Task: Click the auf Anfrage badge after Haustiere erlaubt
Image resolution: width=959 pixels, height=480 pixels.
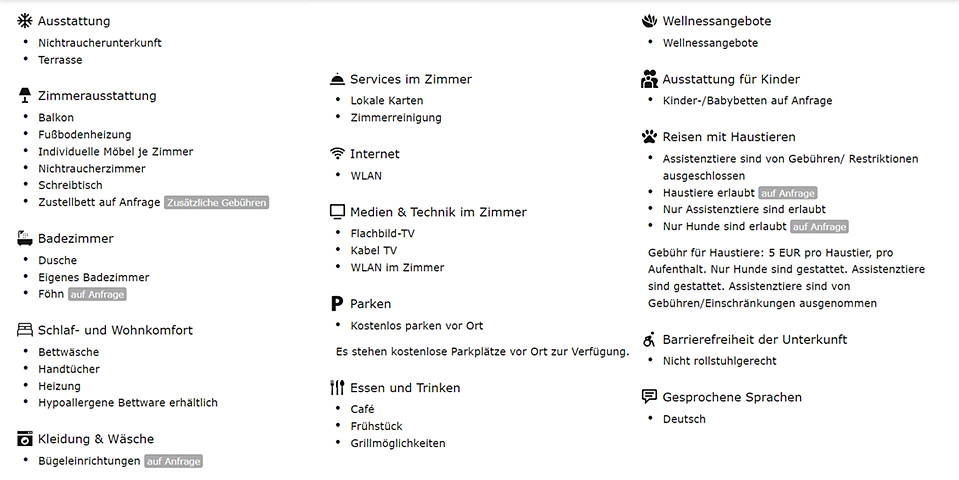Action: [x=788, y=193]
